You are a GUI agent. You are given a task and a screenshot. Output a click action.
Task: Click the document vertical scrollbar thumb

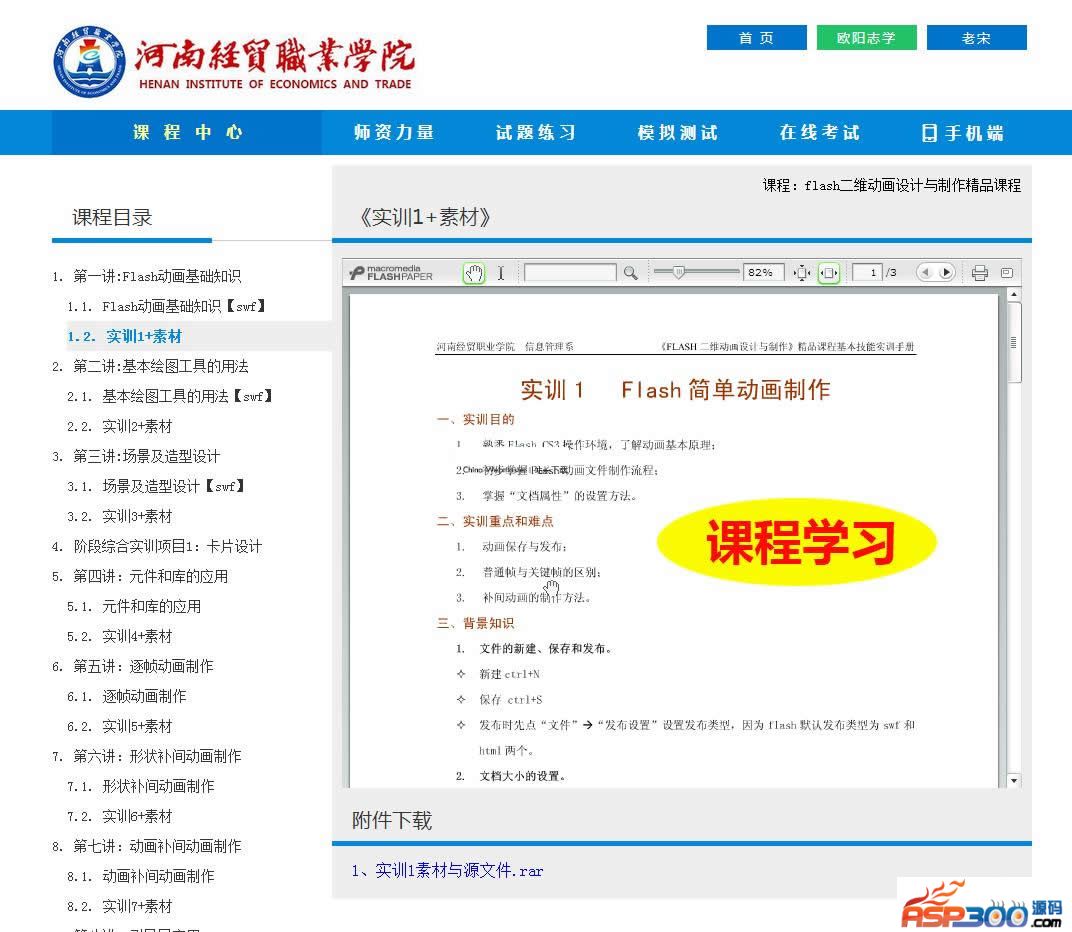[1014, 342]
